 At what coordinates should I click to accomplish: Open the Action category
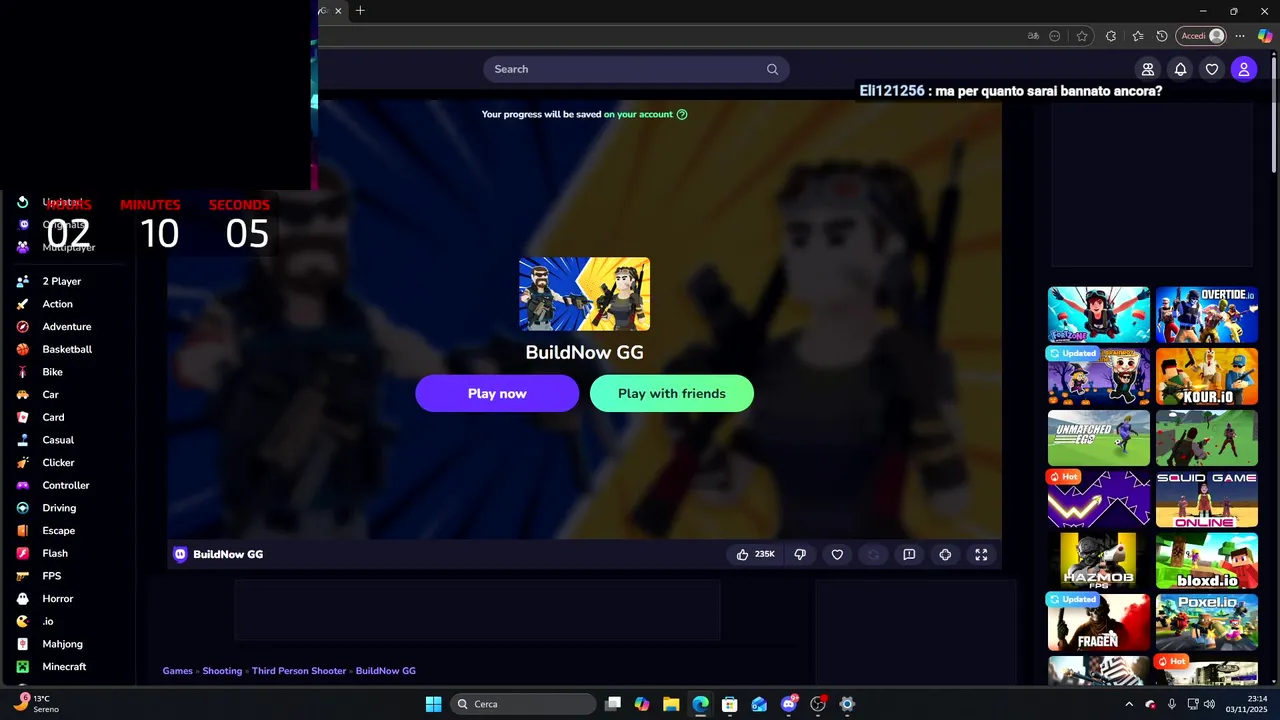point(57,304)
